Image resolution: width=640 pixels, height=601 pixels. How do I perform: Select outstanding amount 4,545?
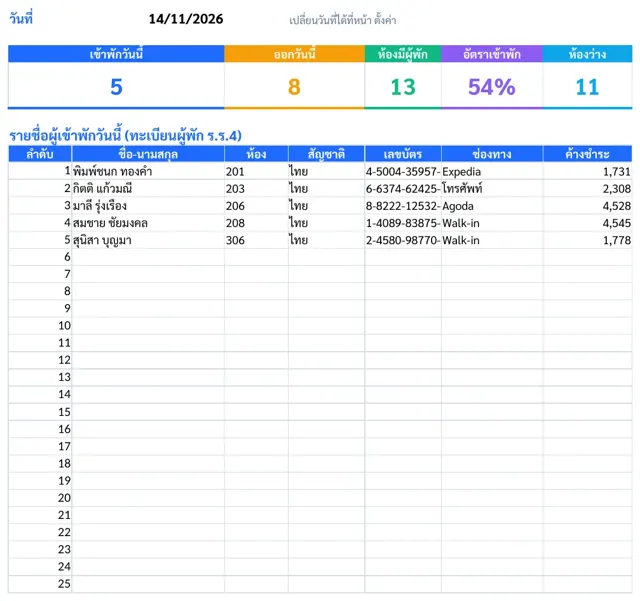587,223
